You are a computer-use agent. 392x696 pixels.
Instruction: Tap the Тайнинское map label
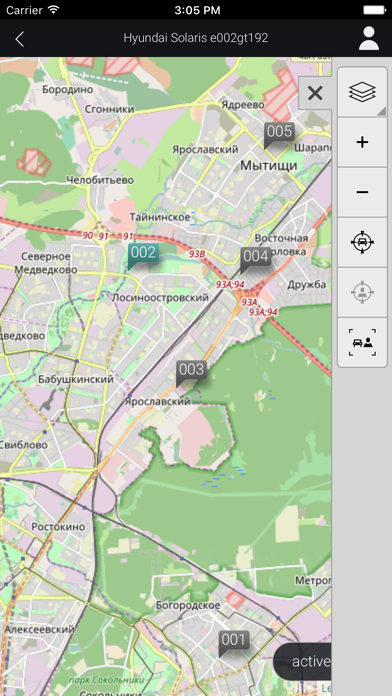(x=160, y=217)
